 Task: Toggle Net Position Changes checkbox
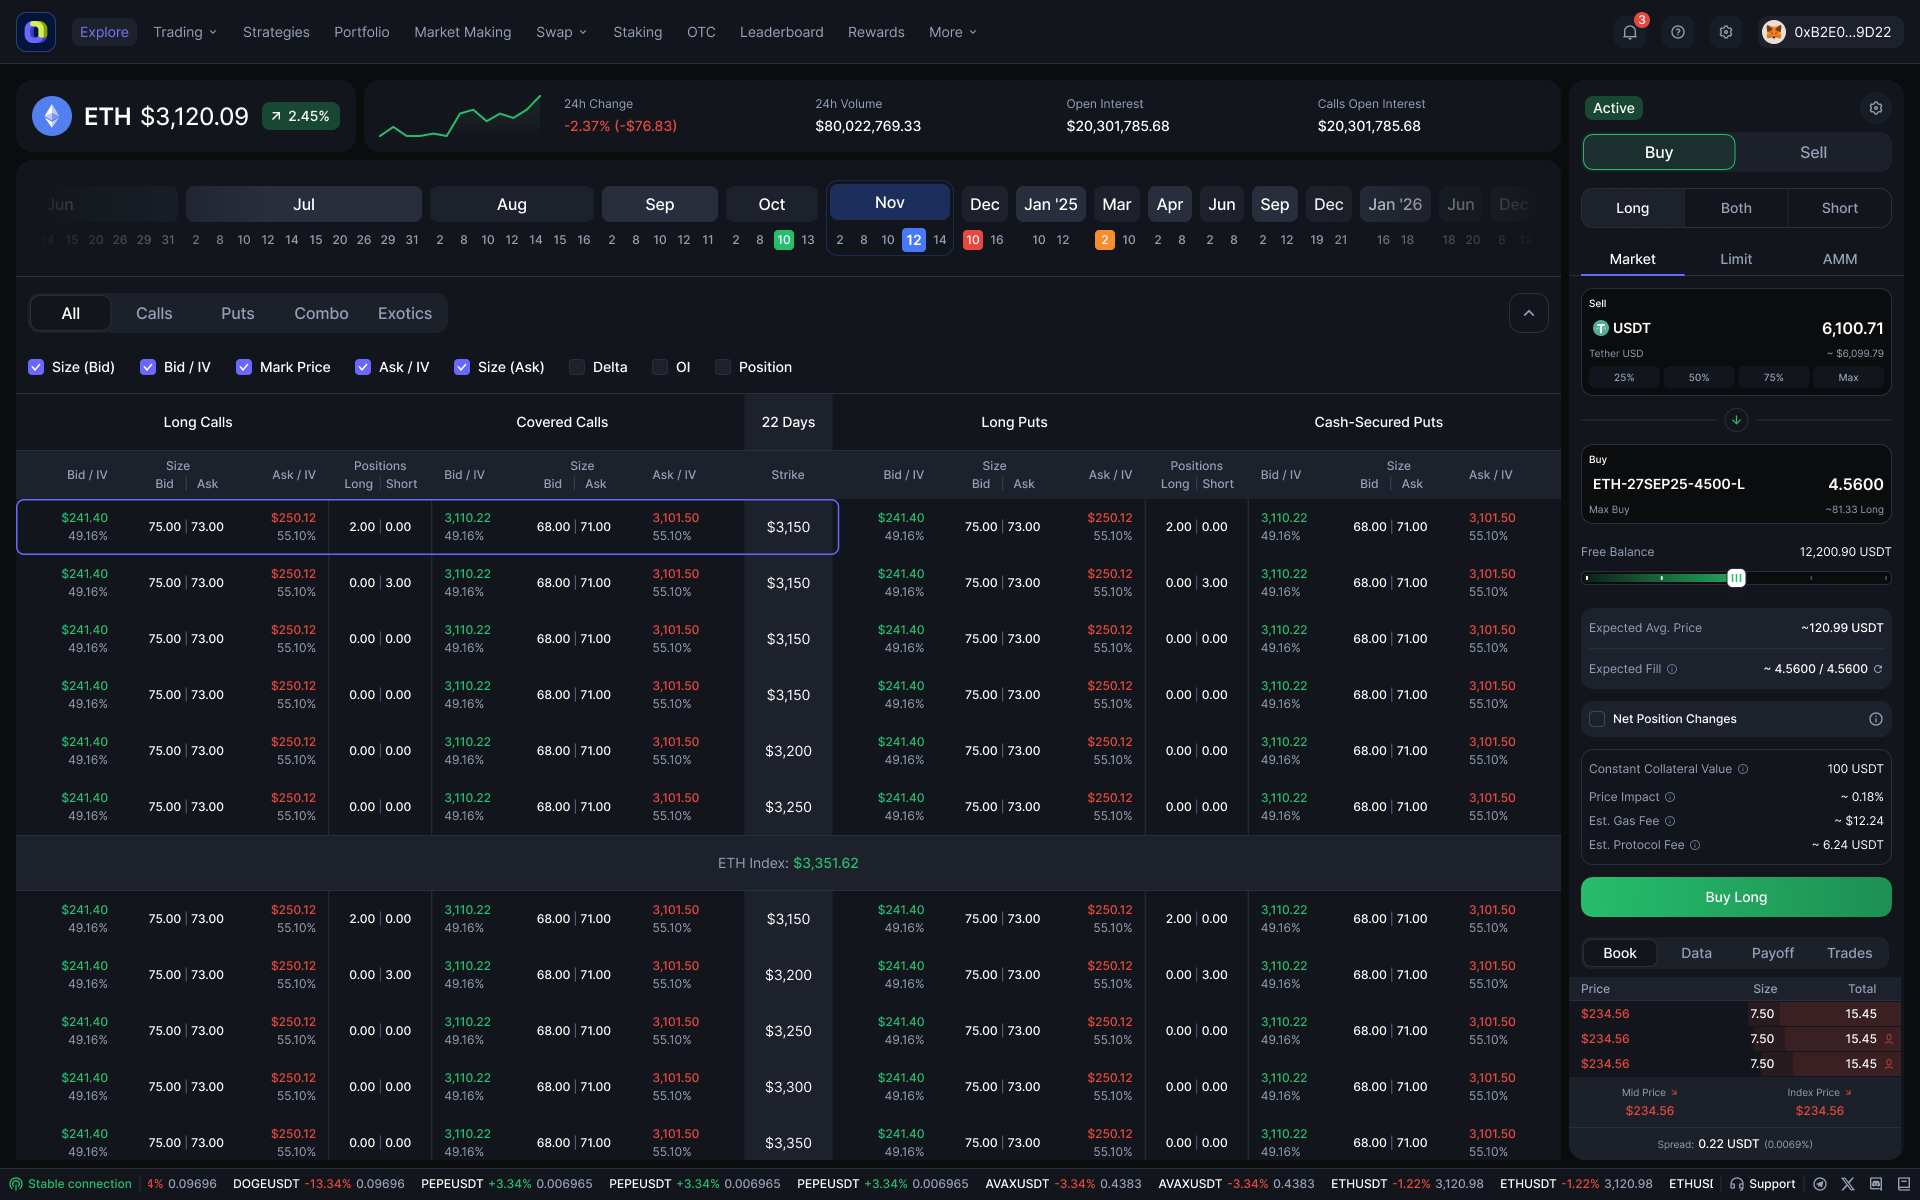(x=1597, y=719)
